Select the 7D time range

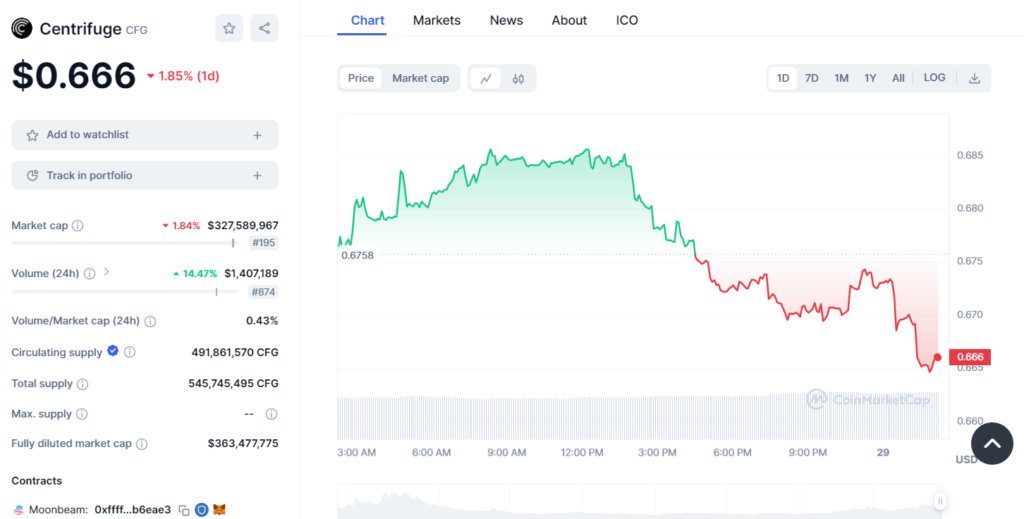[x=812, y=78]
